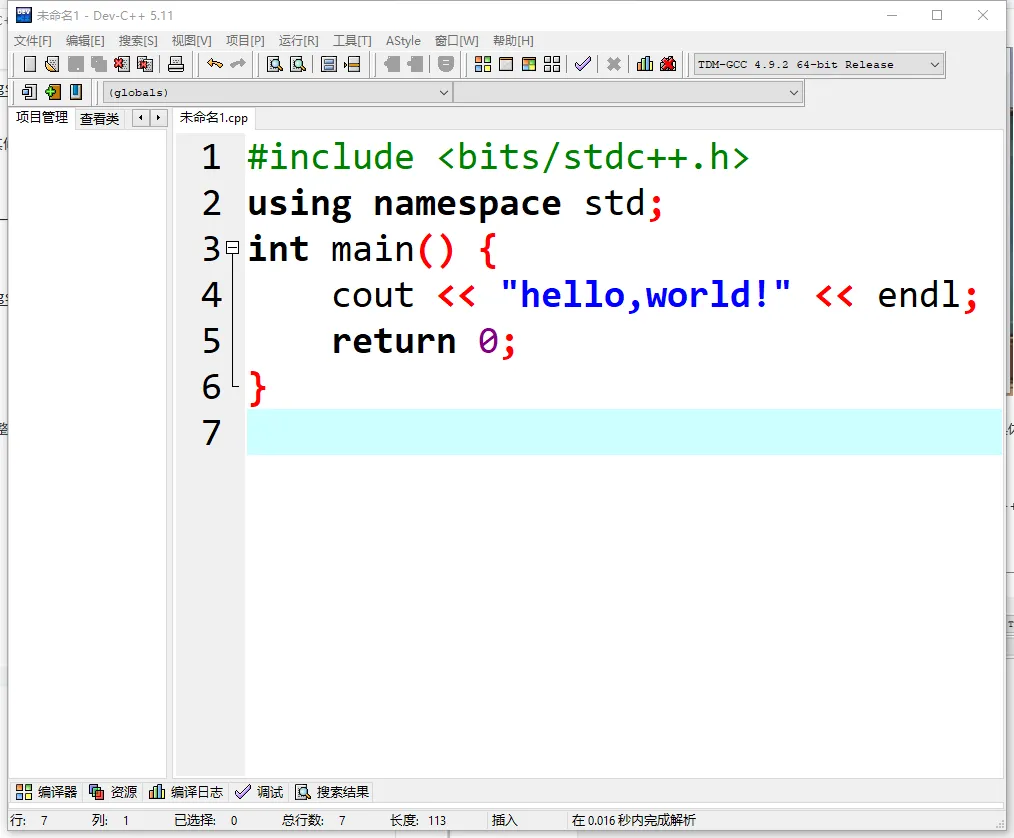Click the 'return 0;' statement
This screenshot has width=1014, height=838.
[x=424, y=341]
